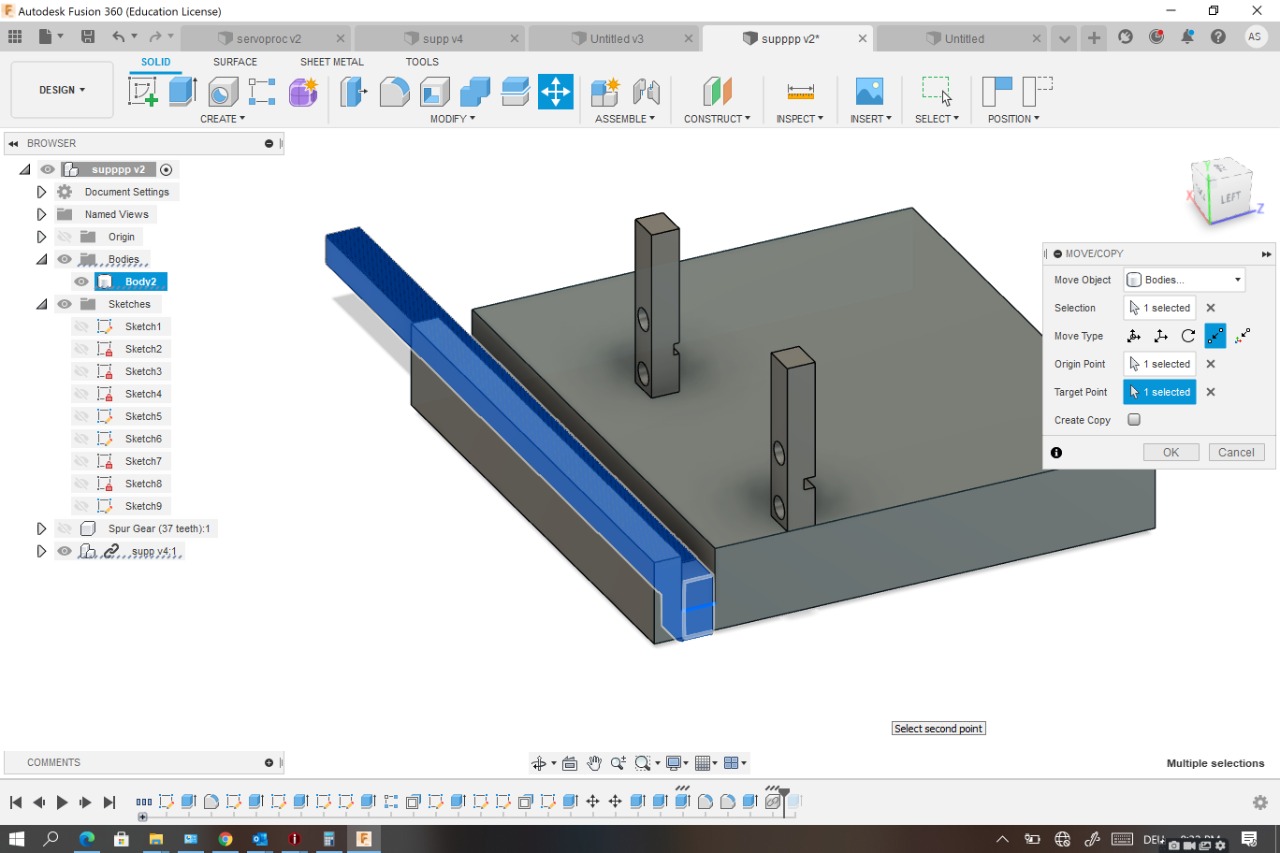Open the timeline settings gear

(1260, 802)
